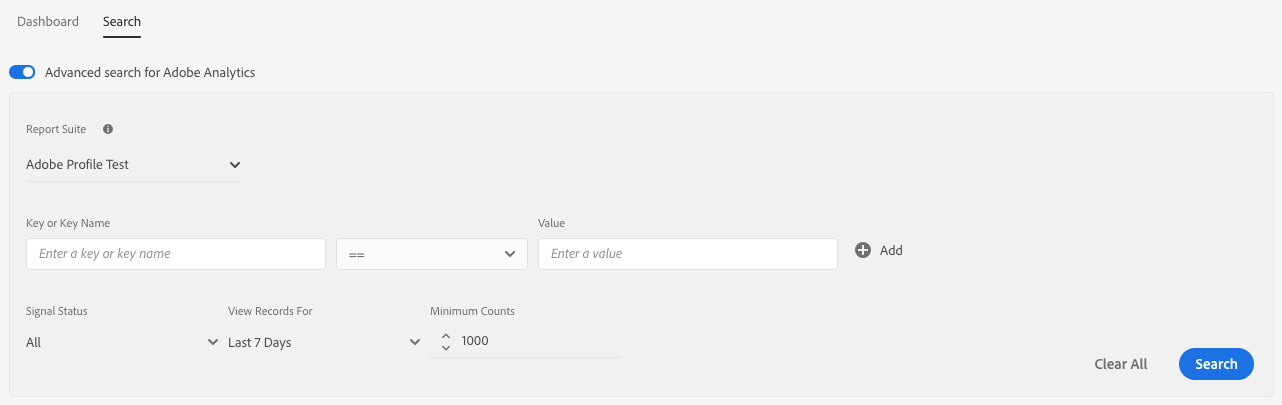Select the Search tab at top

point(122,21)
